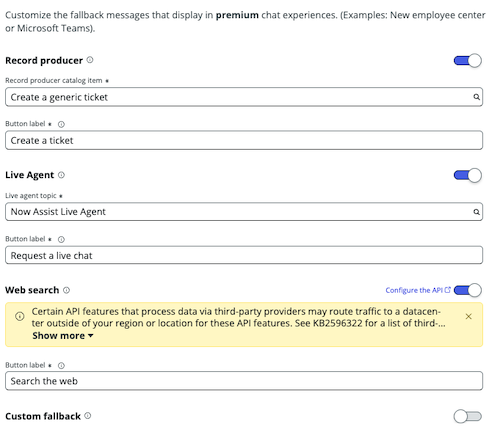Click info icon beside Request a live chat label
Image resolution: width=500 pixels, height=438 pixels.
(x=61, y=239)
